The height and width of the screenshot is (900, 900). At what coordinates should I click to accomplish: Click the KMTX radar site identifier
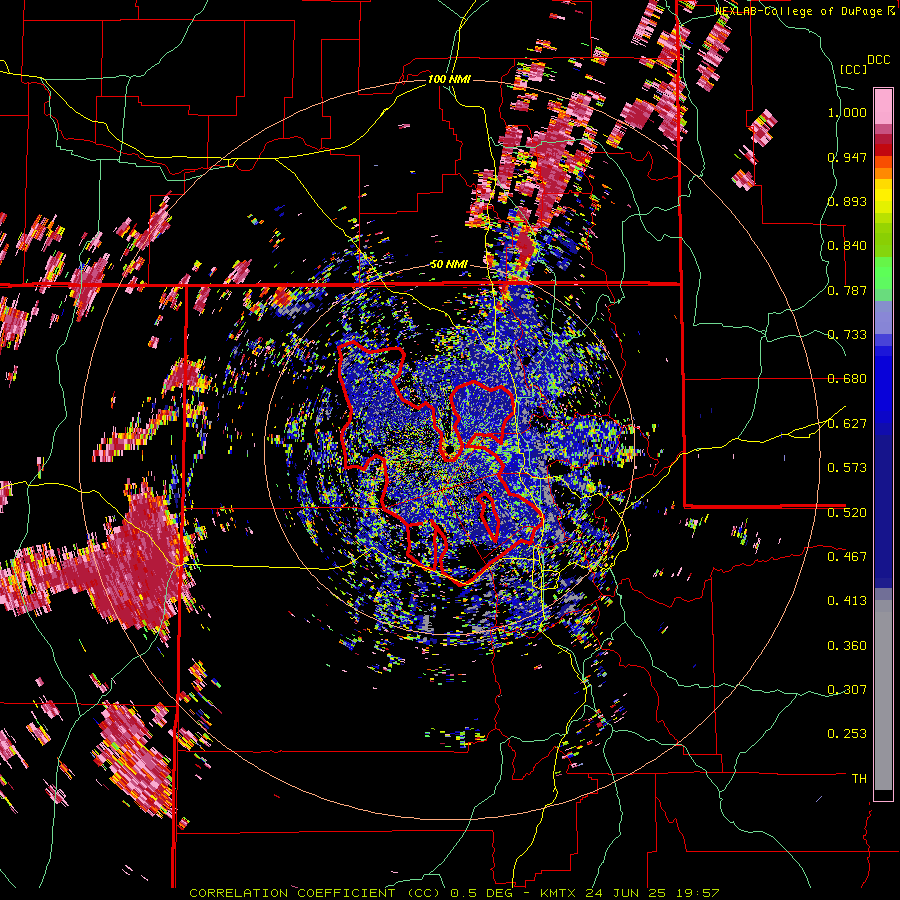(x=560, y=893)
